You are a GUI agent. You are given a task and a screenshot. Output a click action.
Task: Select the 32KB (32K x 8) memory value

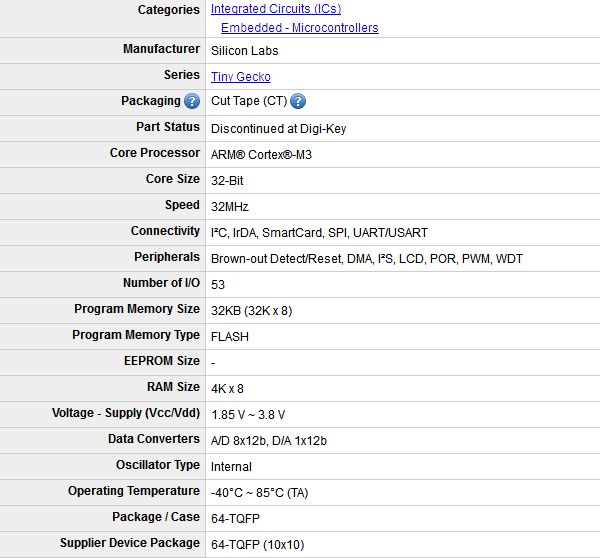[251, 311]
